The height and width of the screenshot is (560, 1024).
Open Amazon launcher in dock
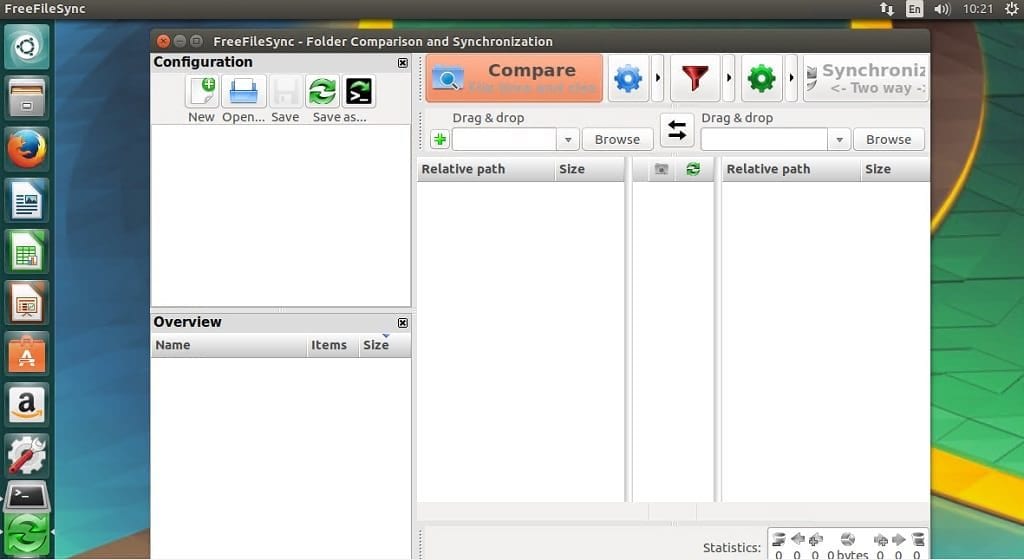pos(27,405)
